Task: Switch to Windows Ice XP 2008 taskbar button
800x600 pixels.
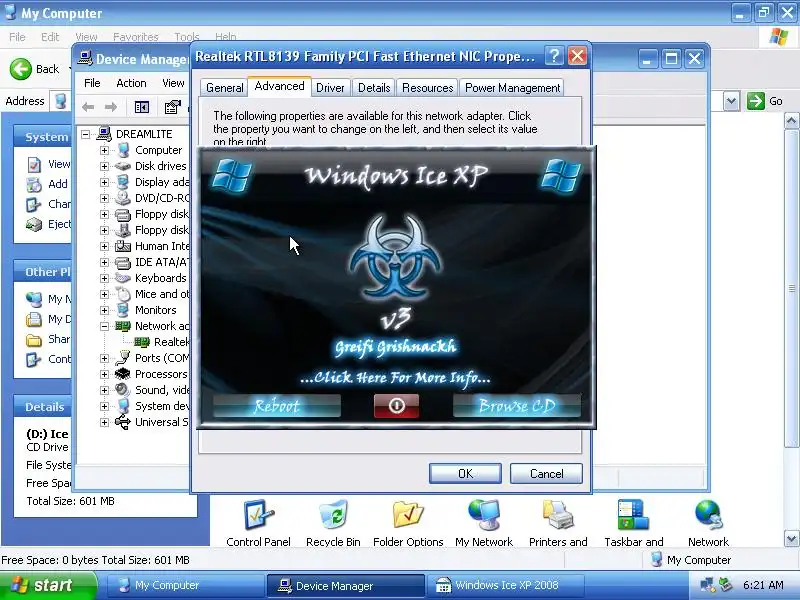Action: pos(505,585)
